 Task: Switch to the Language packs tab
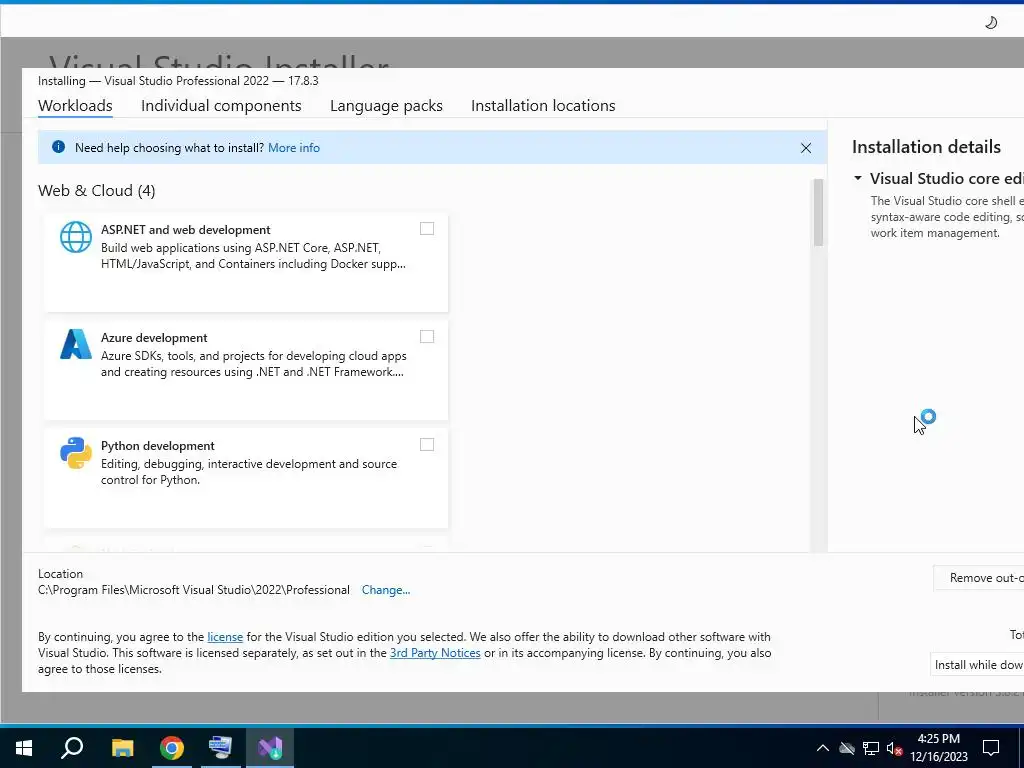coord(386,106)
